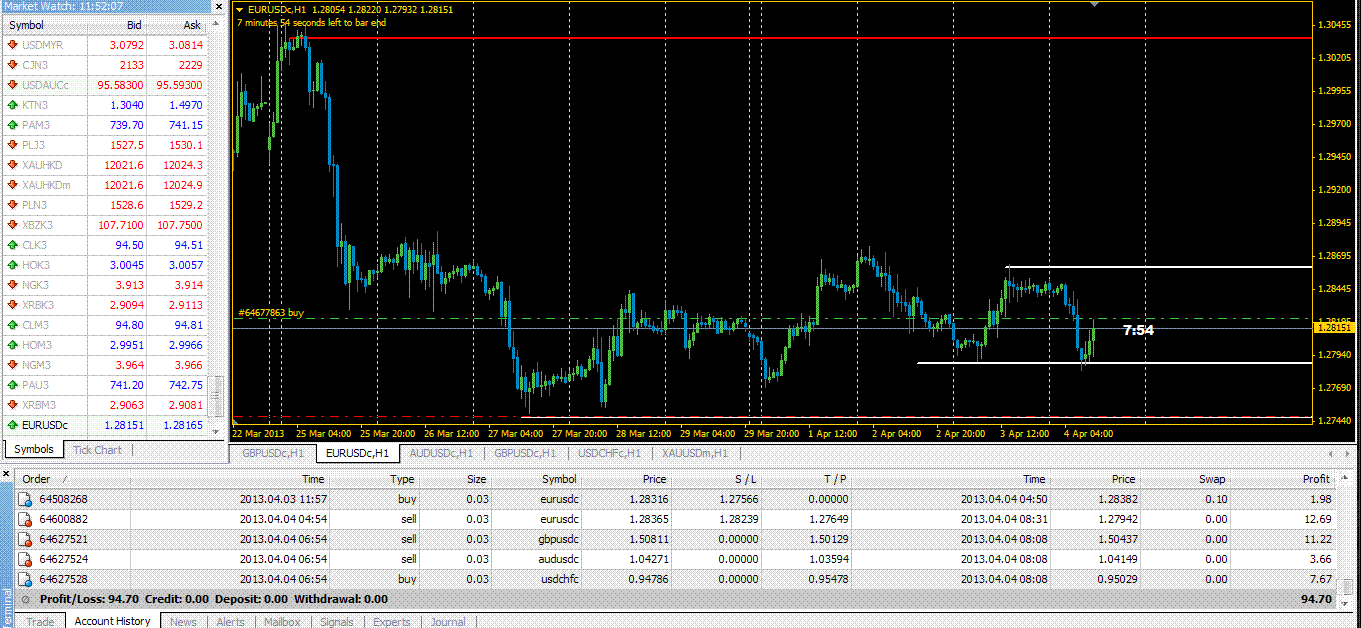Image resolution: width=1361 pixels, height=628 pixels.
Task: Click profit value 12.69 in Account History
Action: [x=1319, y=519]
